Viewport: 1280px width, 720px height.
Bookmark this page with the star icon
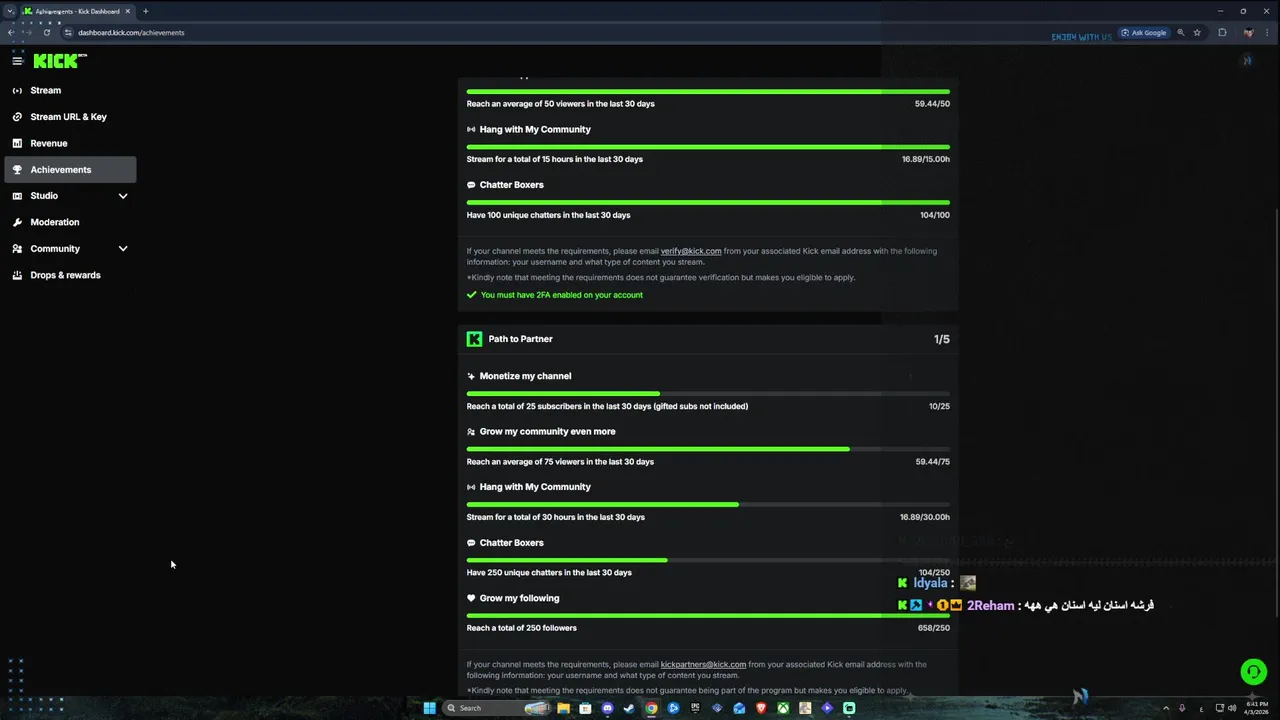pyautogui.click(x=1197, y=33)
